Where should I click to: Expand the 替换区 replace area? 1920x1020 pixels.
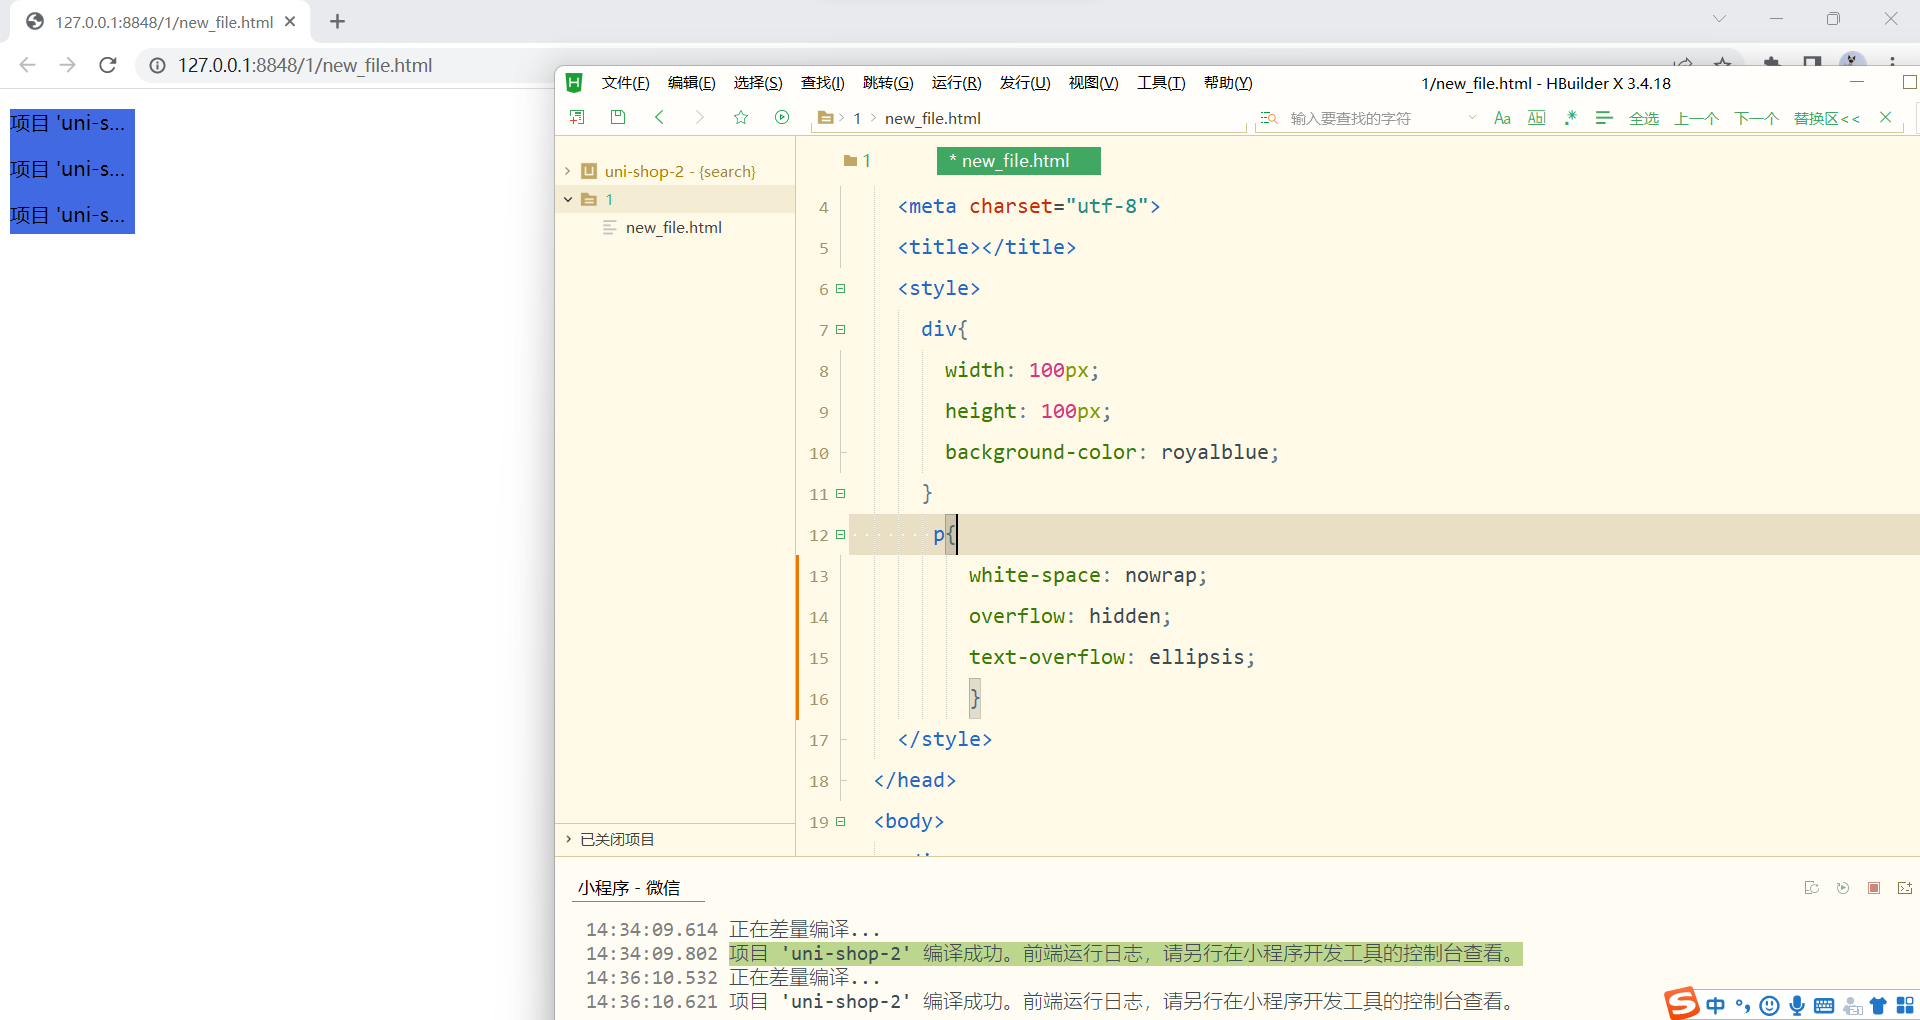(1827, 118)
